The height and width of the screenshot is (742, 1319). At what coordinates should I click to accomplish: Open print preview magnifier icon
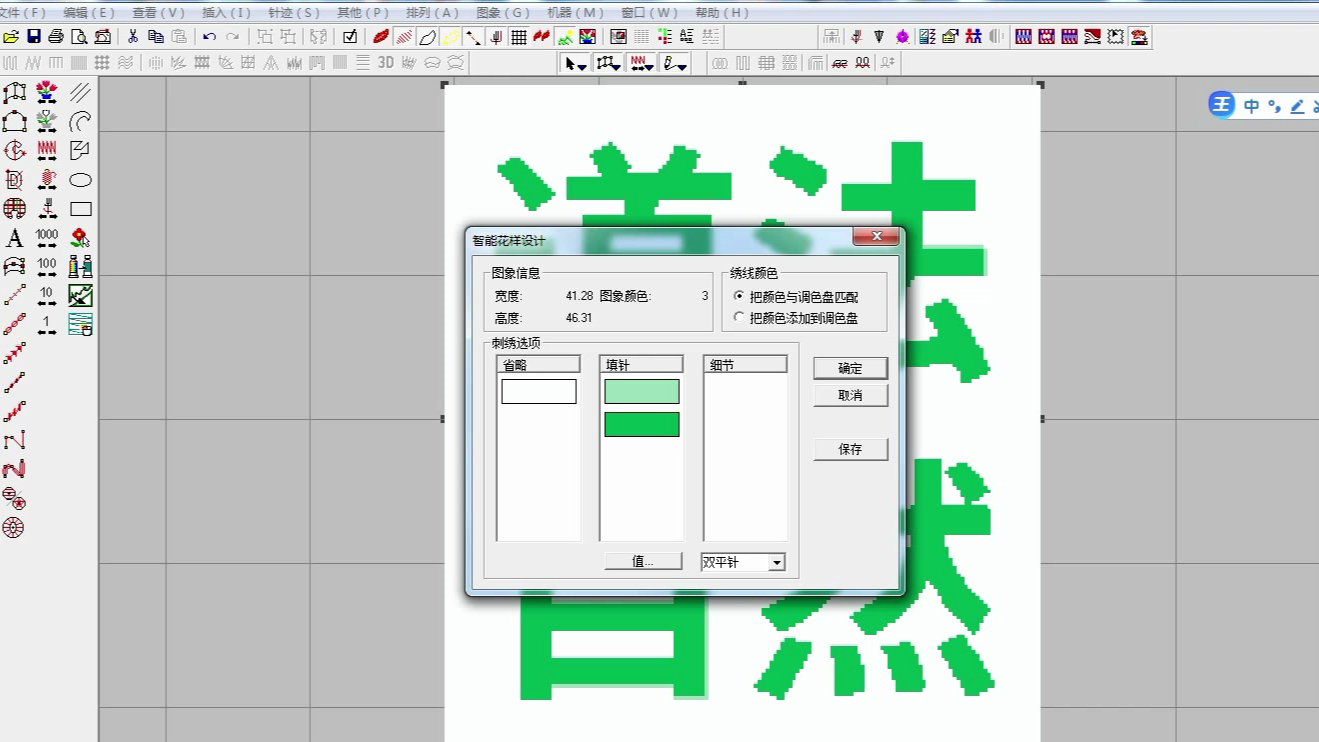79,37
